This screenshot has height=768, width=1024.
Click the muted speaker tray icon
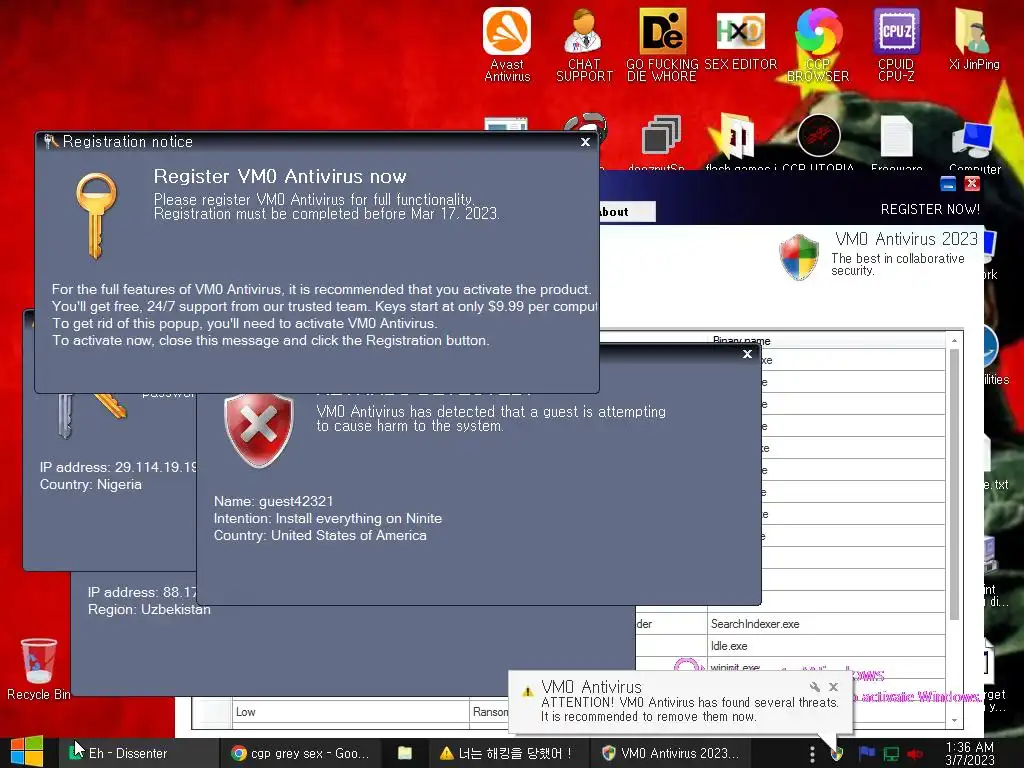915,754
